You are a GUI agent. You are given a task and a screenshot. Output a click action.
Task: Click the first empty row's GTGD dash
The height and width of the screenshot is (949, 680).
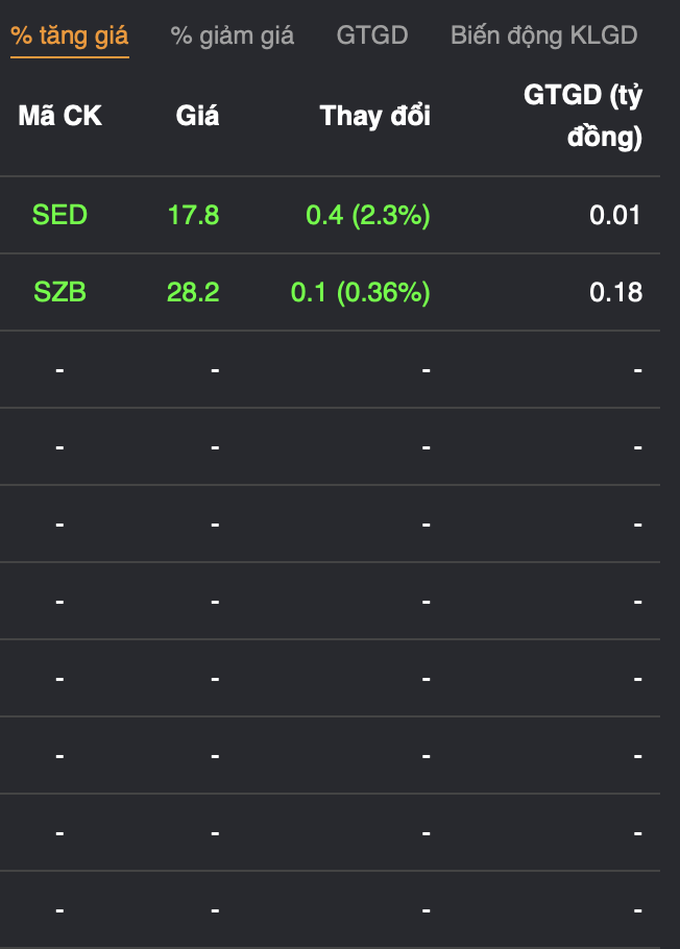[x=638, y=370]
